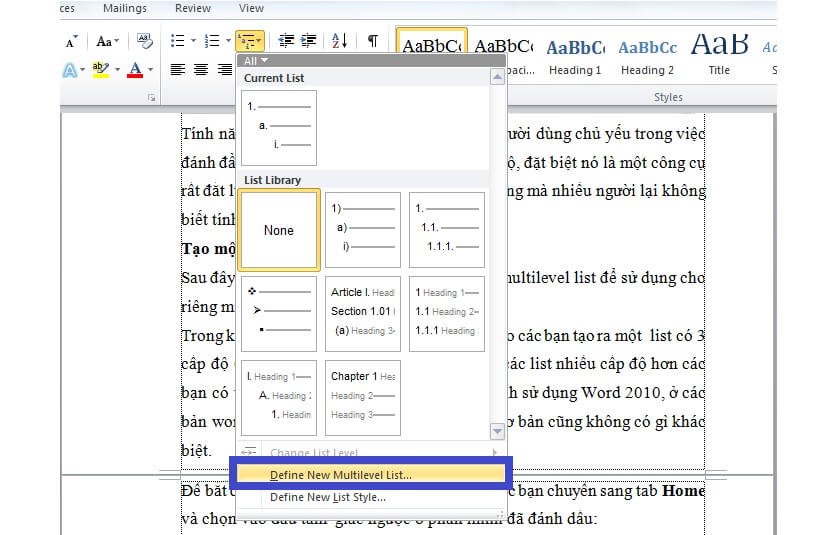Click Define New Multilevel List
The height and width of the screenshot is (535, 819).
click(x=371, y=474)
